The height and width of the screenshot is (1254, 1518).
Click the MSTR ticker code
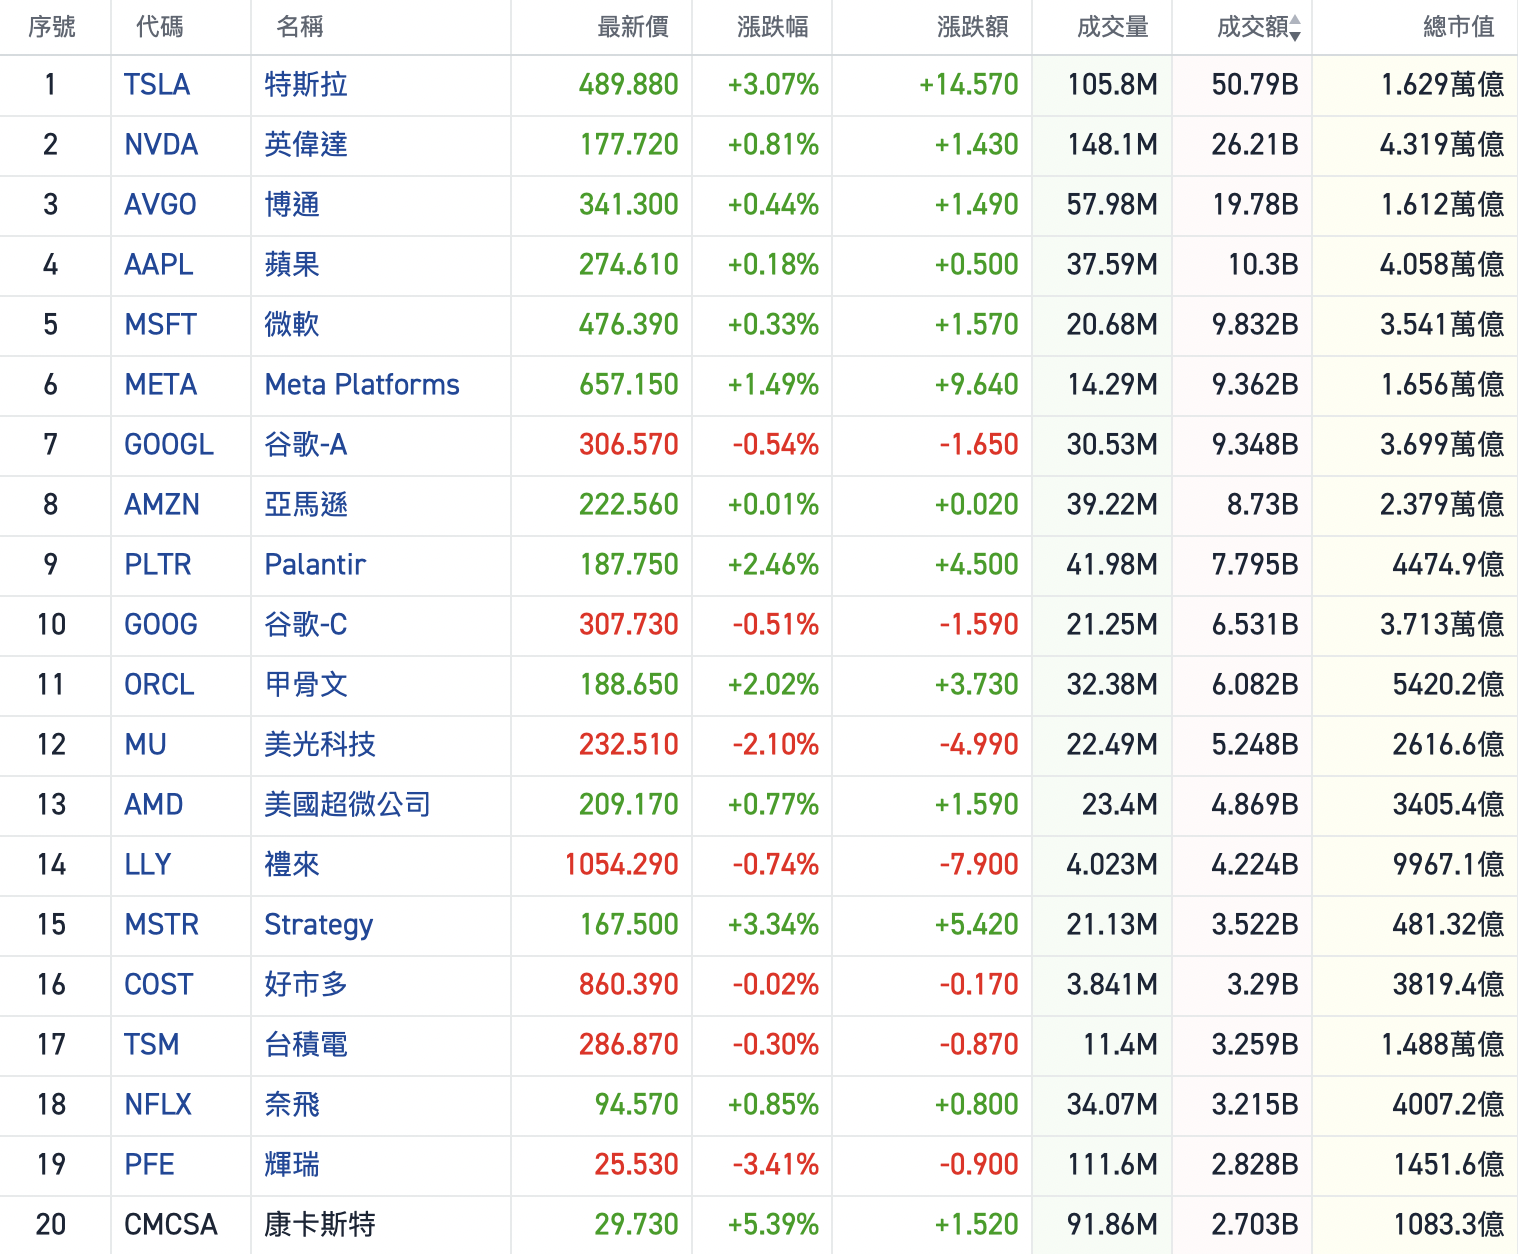tap(161, 925)
